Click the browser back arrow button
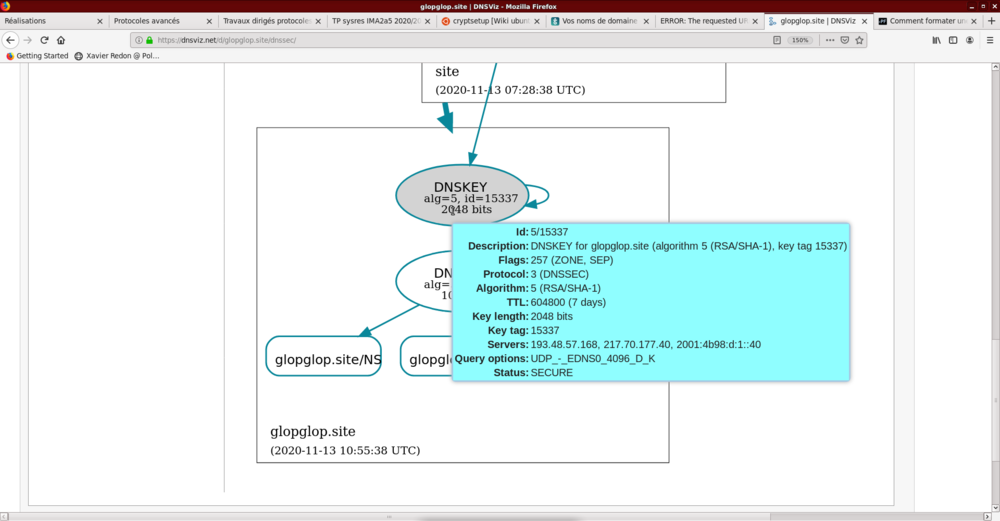The width and height of the screenshot is (1000, 521). tap(10, 40)
